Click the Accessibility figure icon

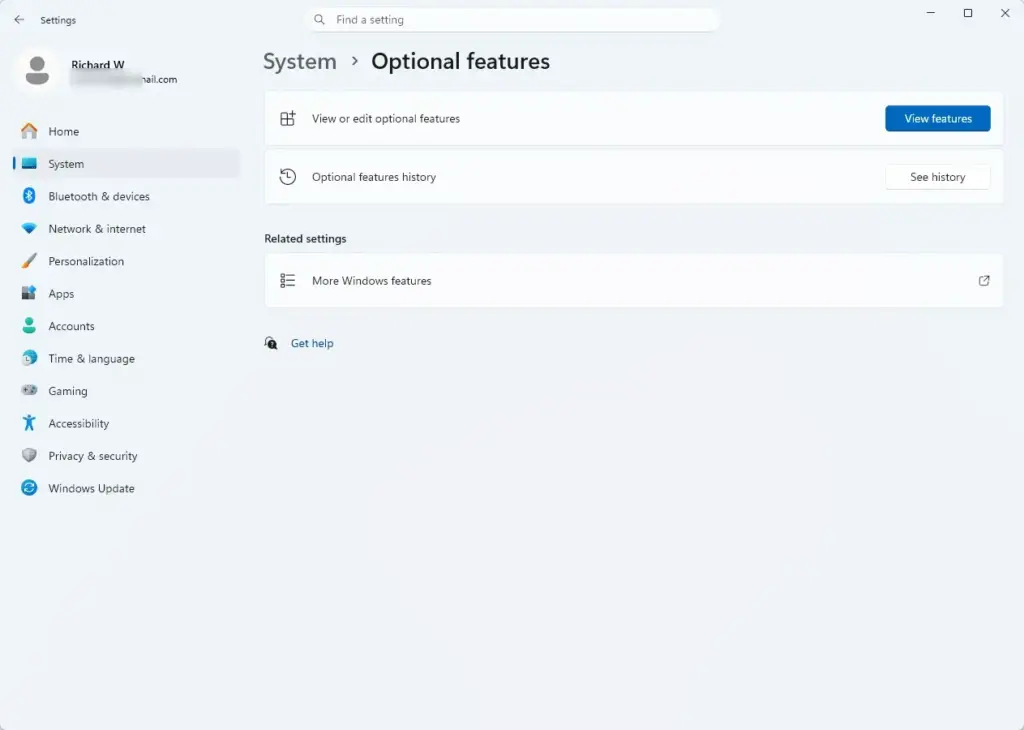point(29,422)
